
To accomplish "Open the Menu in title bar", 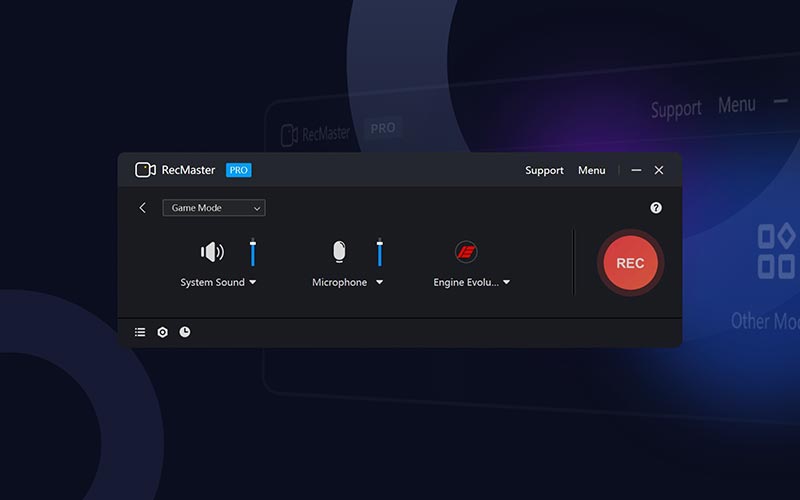I will point(591,170).
